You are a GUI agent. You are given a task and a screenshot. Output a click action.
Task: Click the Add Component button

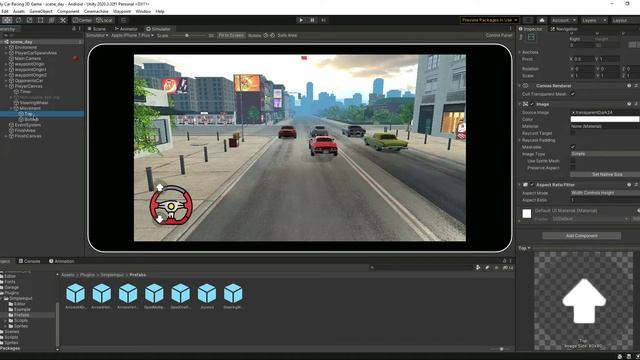pyautogui.click(x=582, y=236)
